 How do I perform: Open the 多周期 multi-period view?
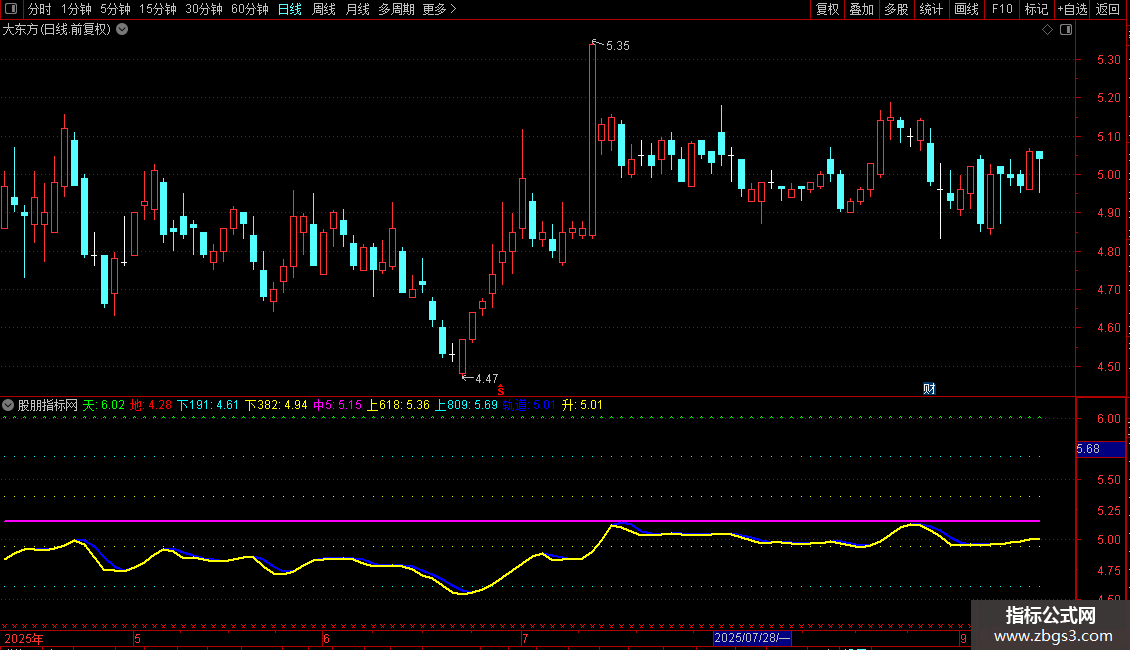tap(396, 9)
